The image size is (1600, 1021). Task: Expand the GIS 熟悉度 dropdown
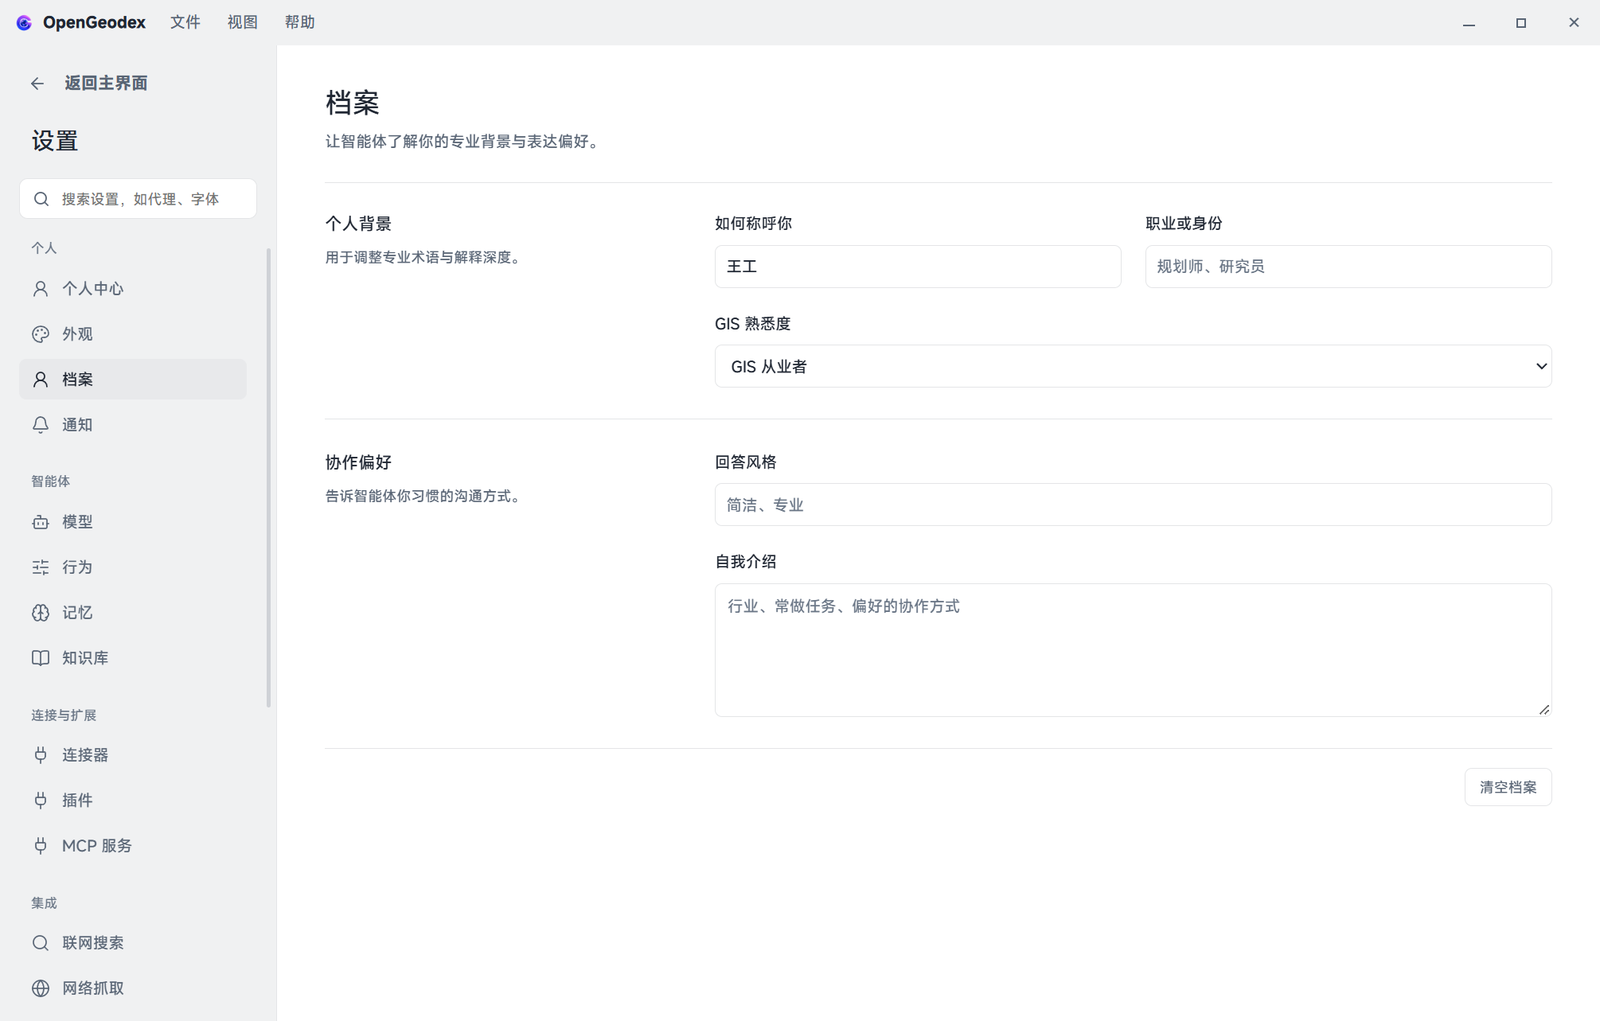[1133, 366]
